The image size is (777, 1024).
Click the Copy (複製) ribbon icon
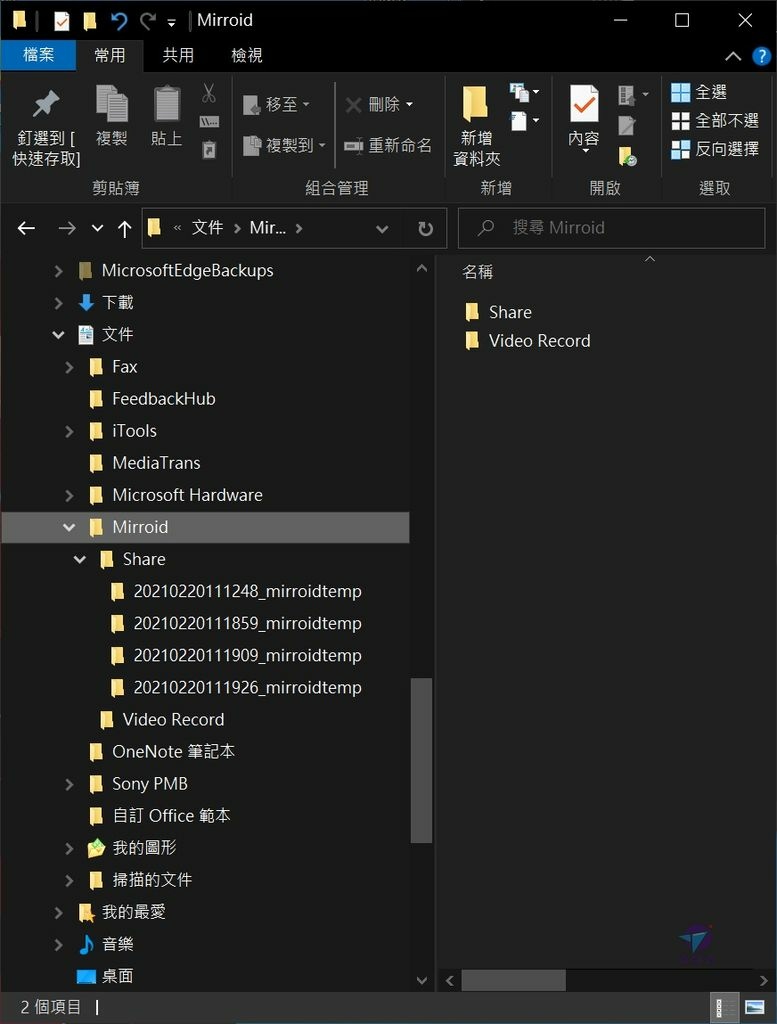[112, 104]
